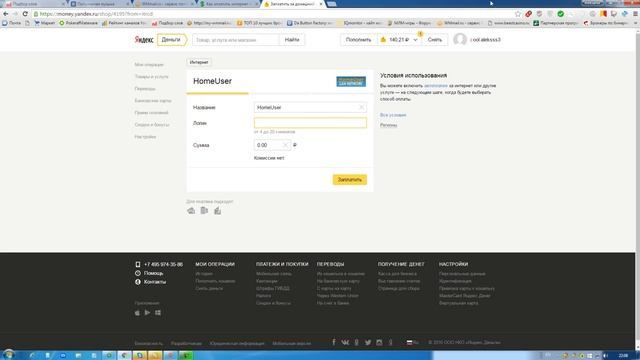The height and width of the screenshot is (360, 640).
Task: Open Товары и услуги in sidebar
Action: click(151, 76)
